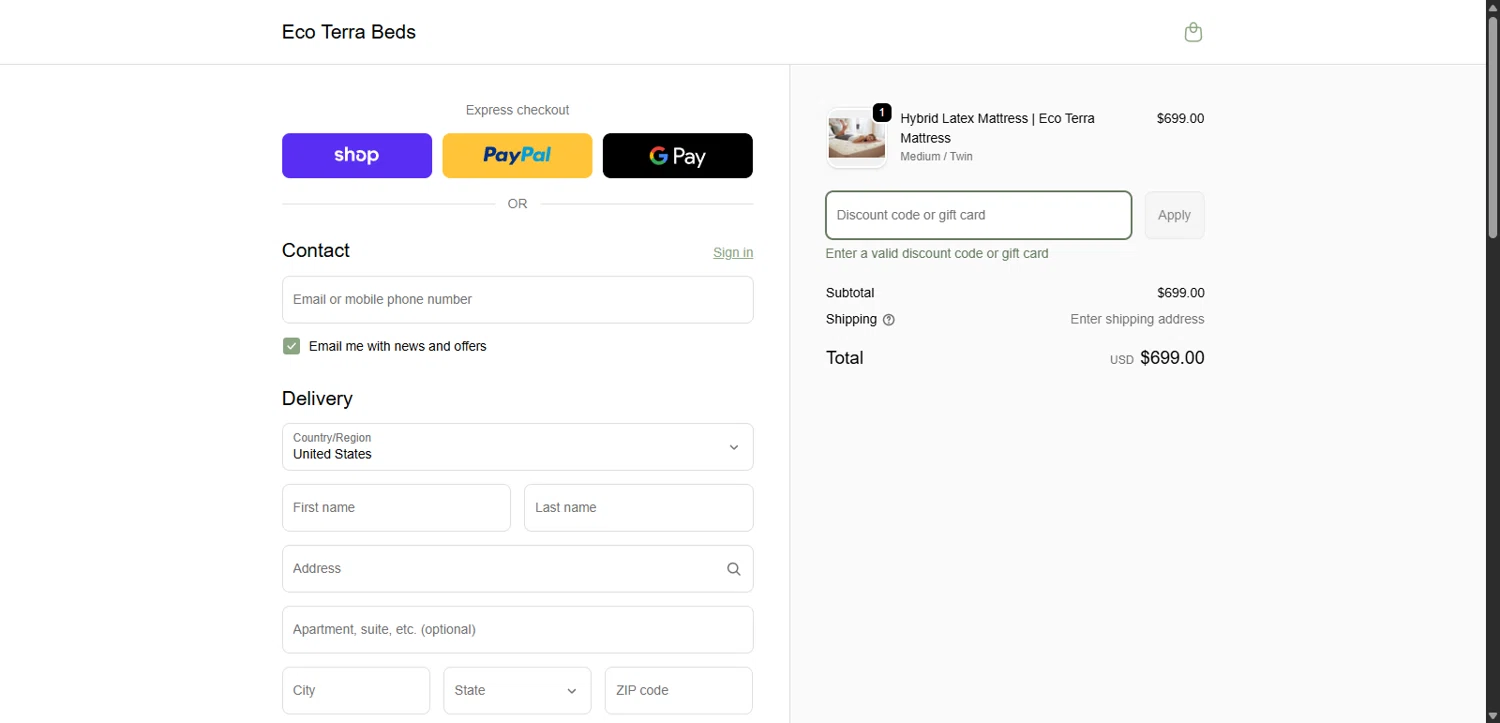Viewport: 1500px width, 723px height.
Task: Click the shipping help question mark icon
Action: click(x=889, y=320)
